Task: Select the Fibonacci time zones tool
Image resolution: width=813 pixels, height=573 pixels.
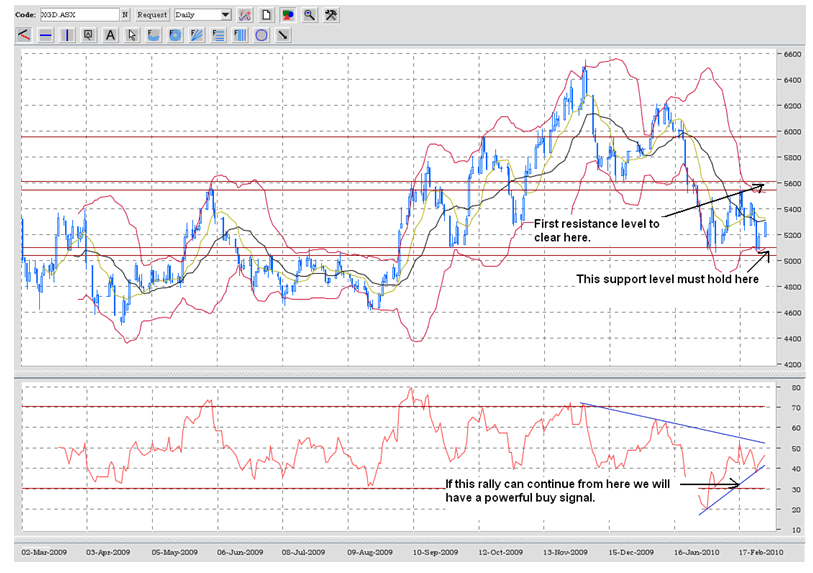Action: pos(239,35)
